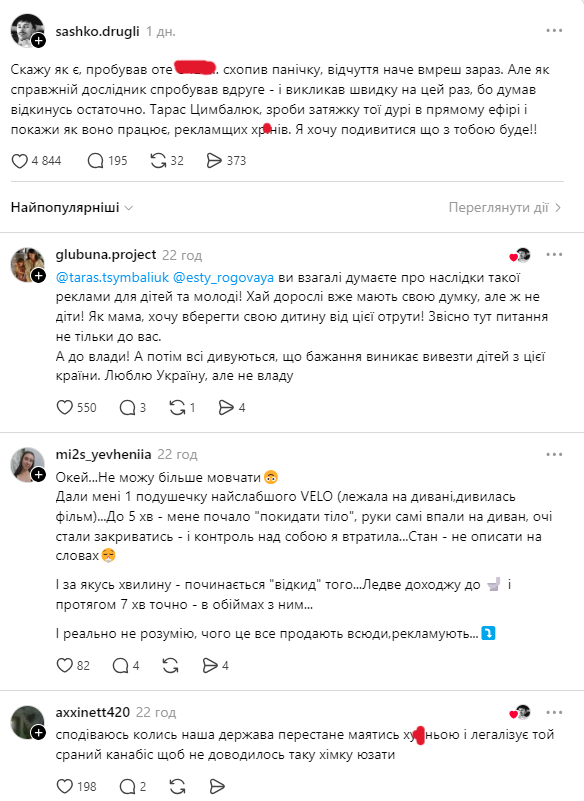Like sashko.drugli's post with the heart icon
The height and width of the screenshot is (801, 584).
point(20,160)
